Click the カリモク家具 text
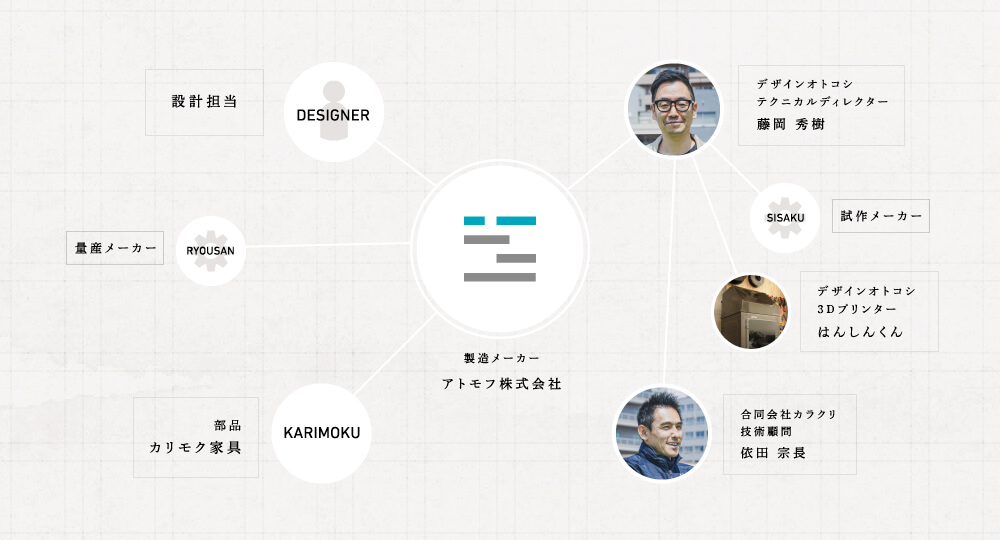 (195, 448)
